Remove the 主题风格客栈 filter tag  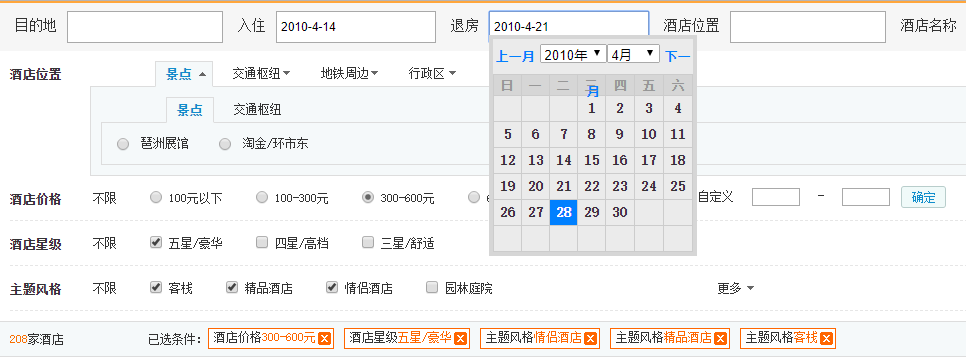827,339
